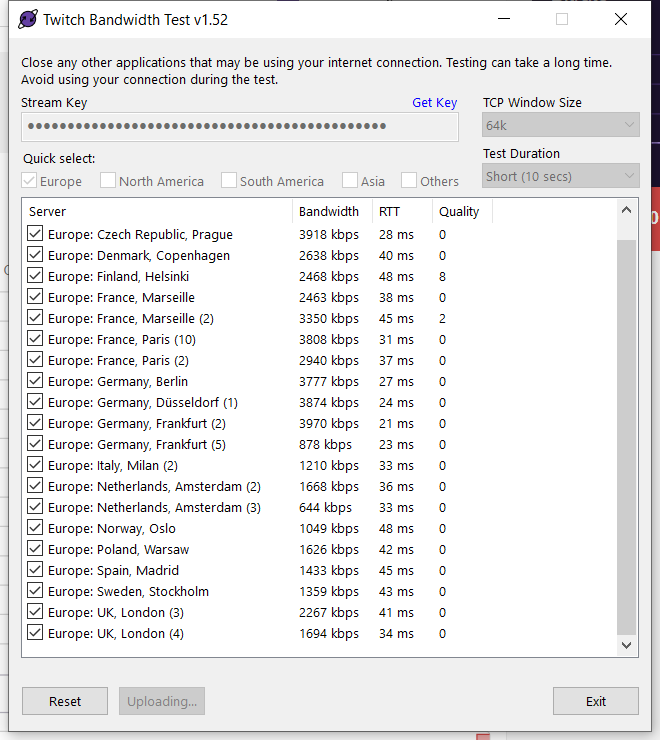Viewport: 660px width, 740px height.
Task: Enable the Asia quick select checkbox
Action: pos(350,180)
